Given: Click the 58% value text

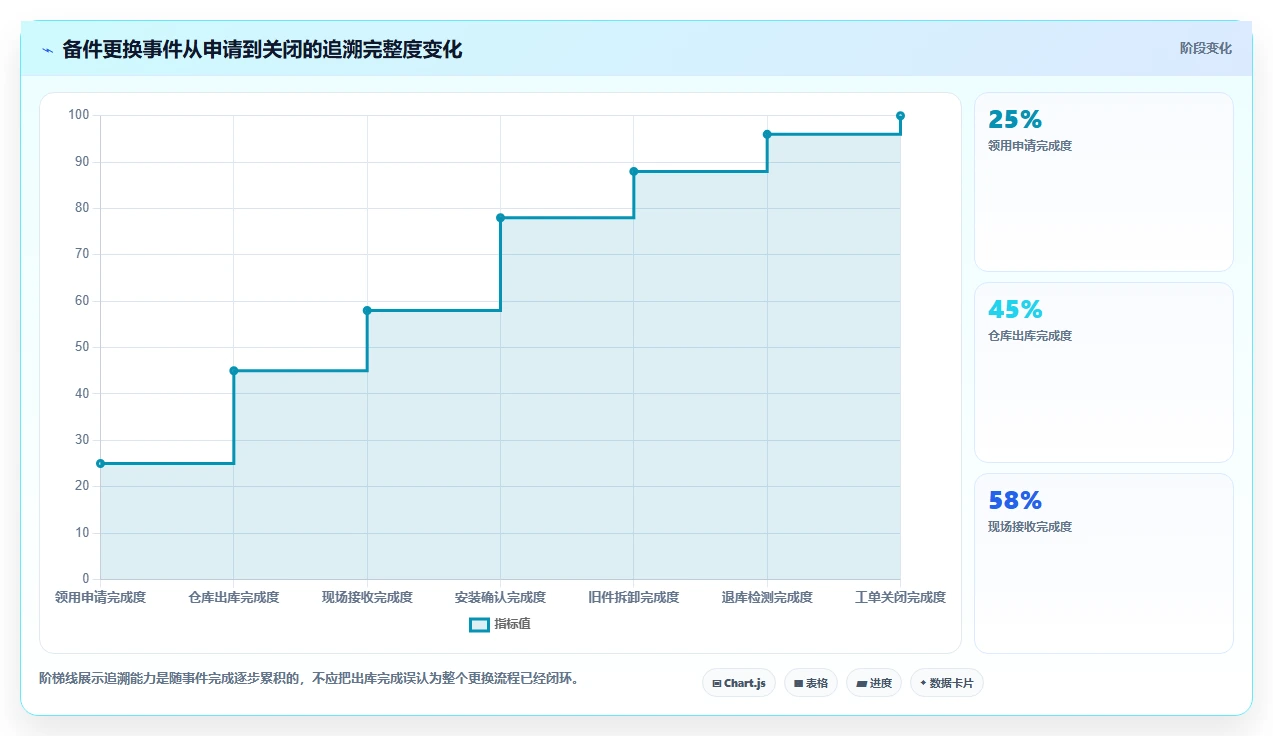Looking at the screenshot, I should [1015, 500].
